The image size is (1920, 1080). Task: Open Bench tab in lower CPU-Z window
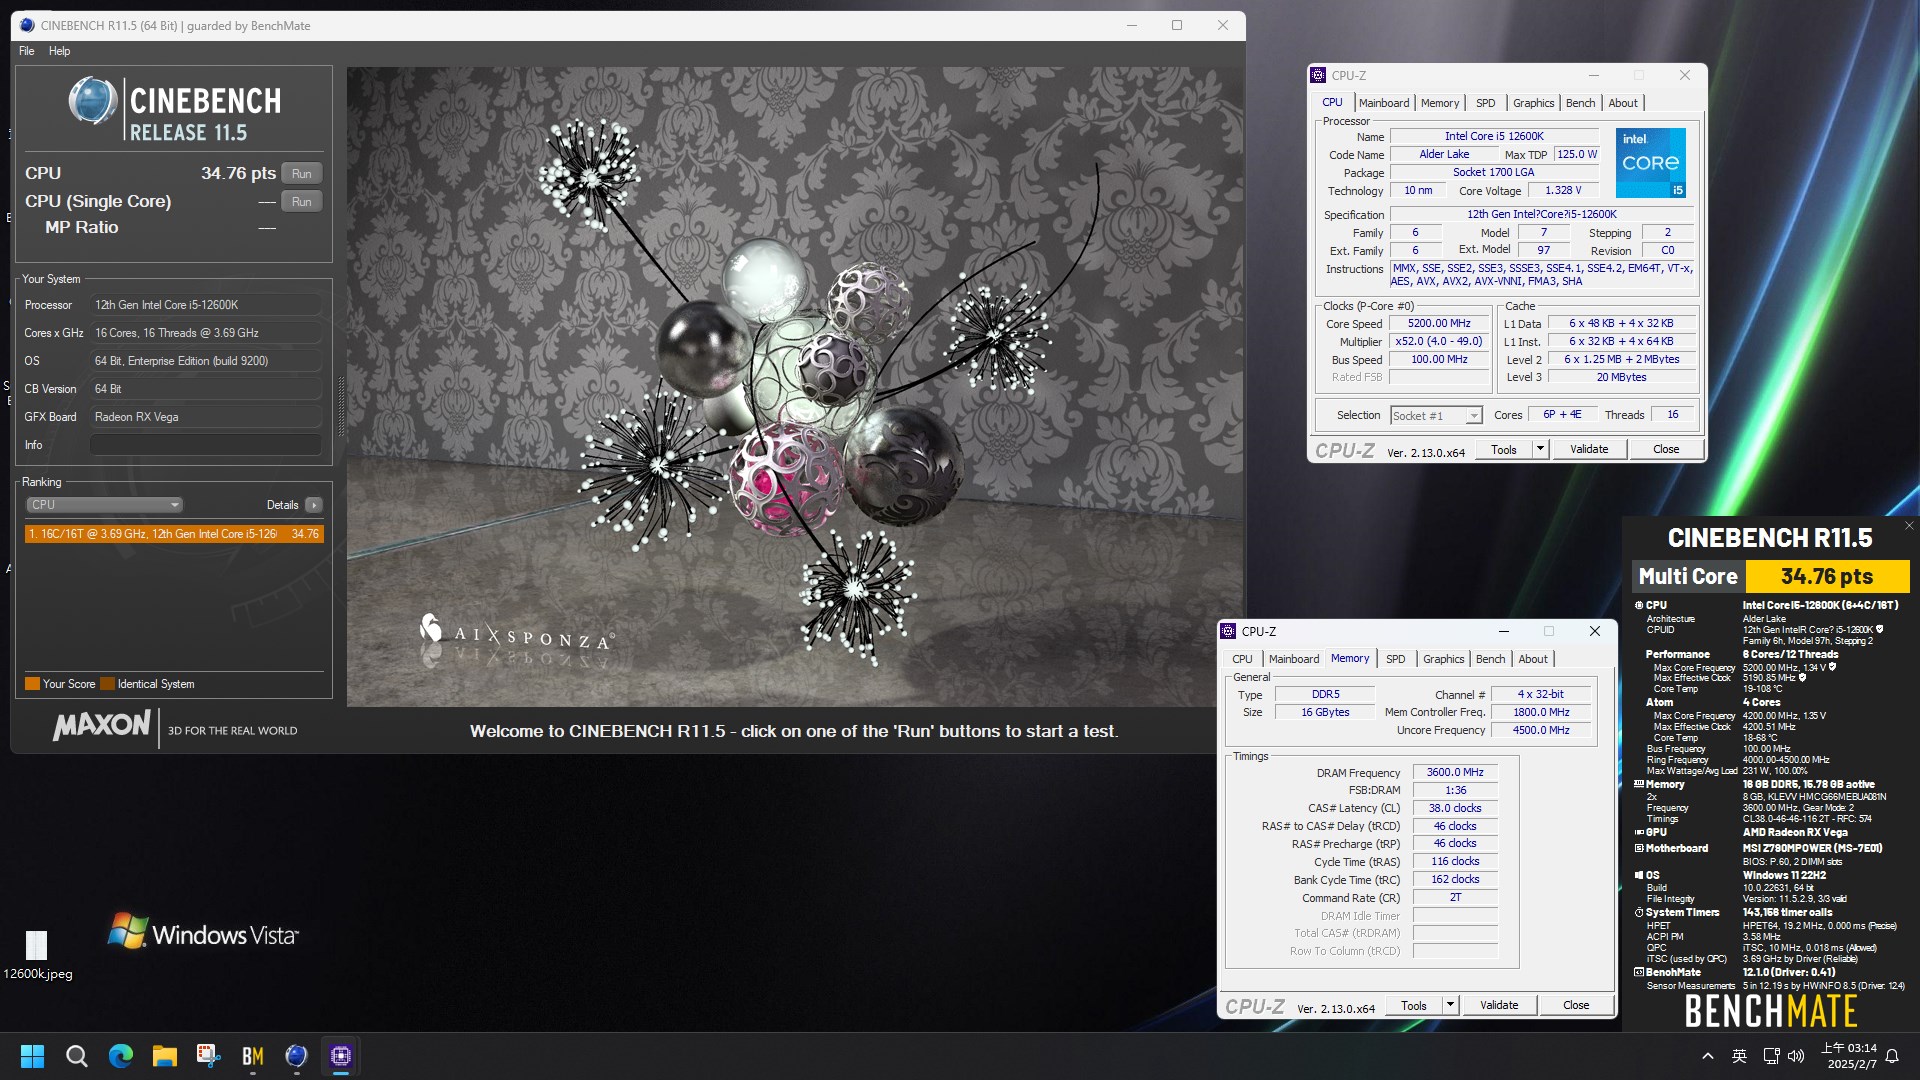click(x=1490, y=659)
